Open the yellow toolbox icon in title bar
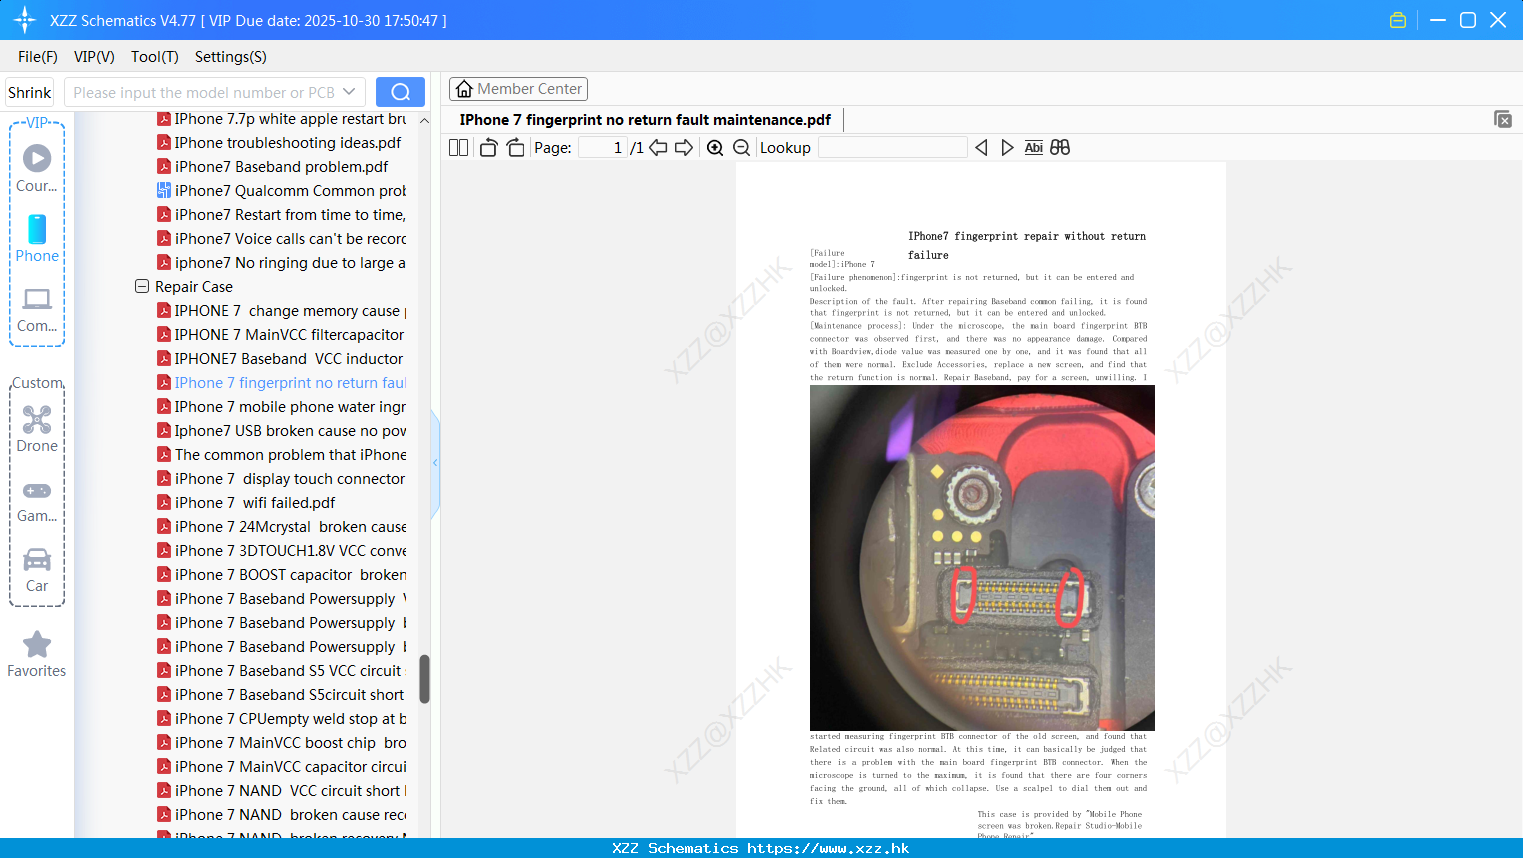1523x858 pixels. [x=1398, y=20]
